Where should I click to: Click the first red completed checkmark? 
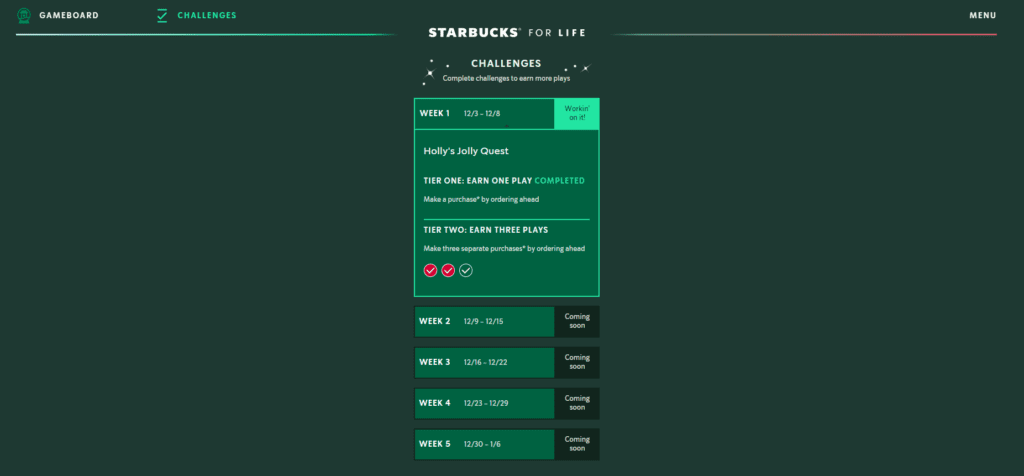430,270
